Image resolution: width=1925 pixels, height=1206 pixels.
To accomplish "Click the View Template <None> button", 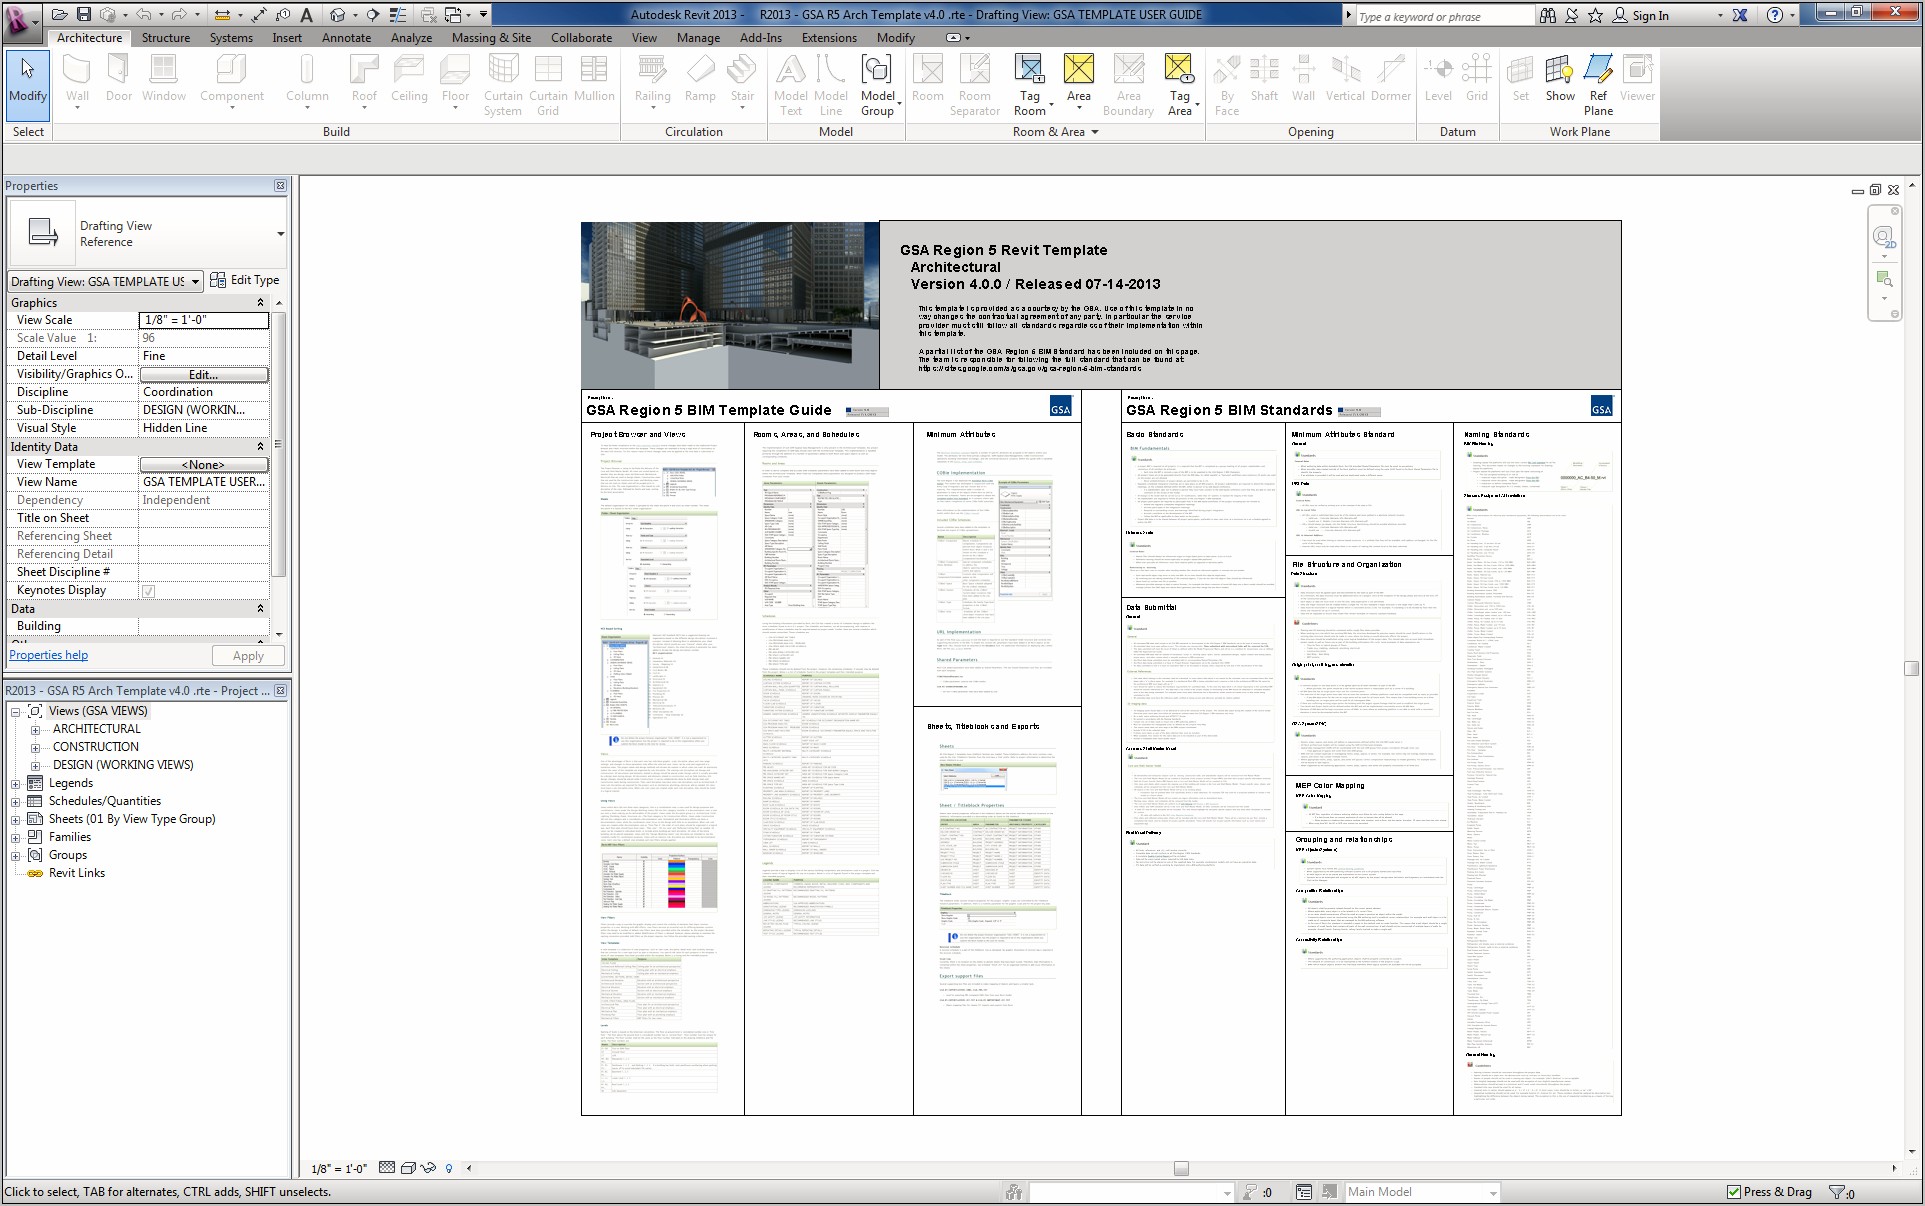I will pyautogui.click(x=204, y=465).
